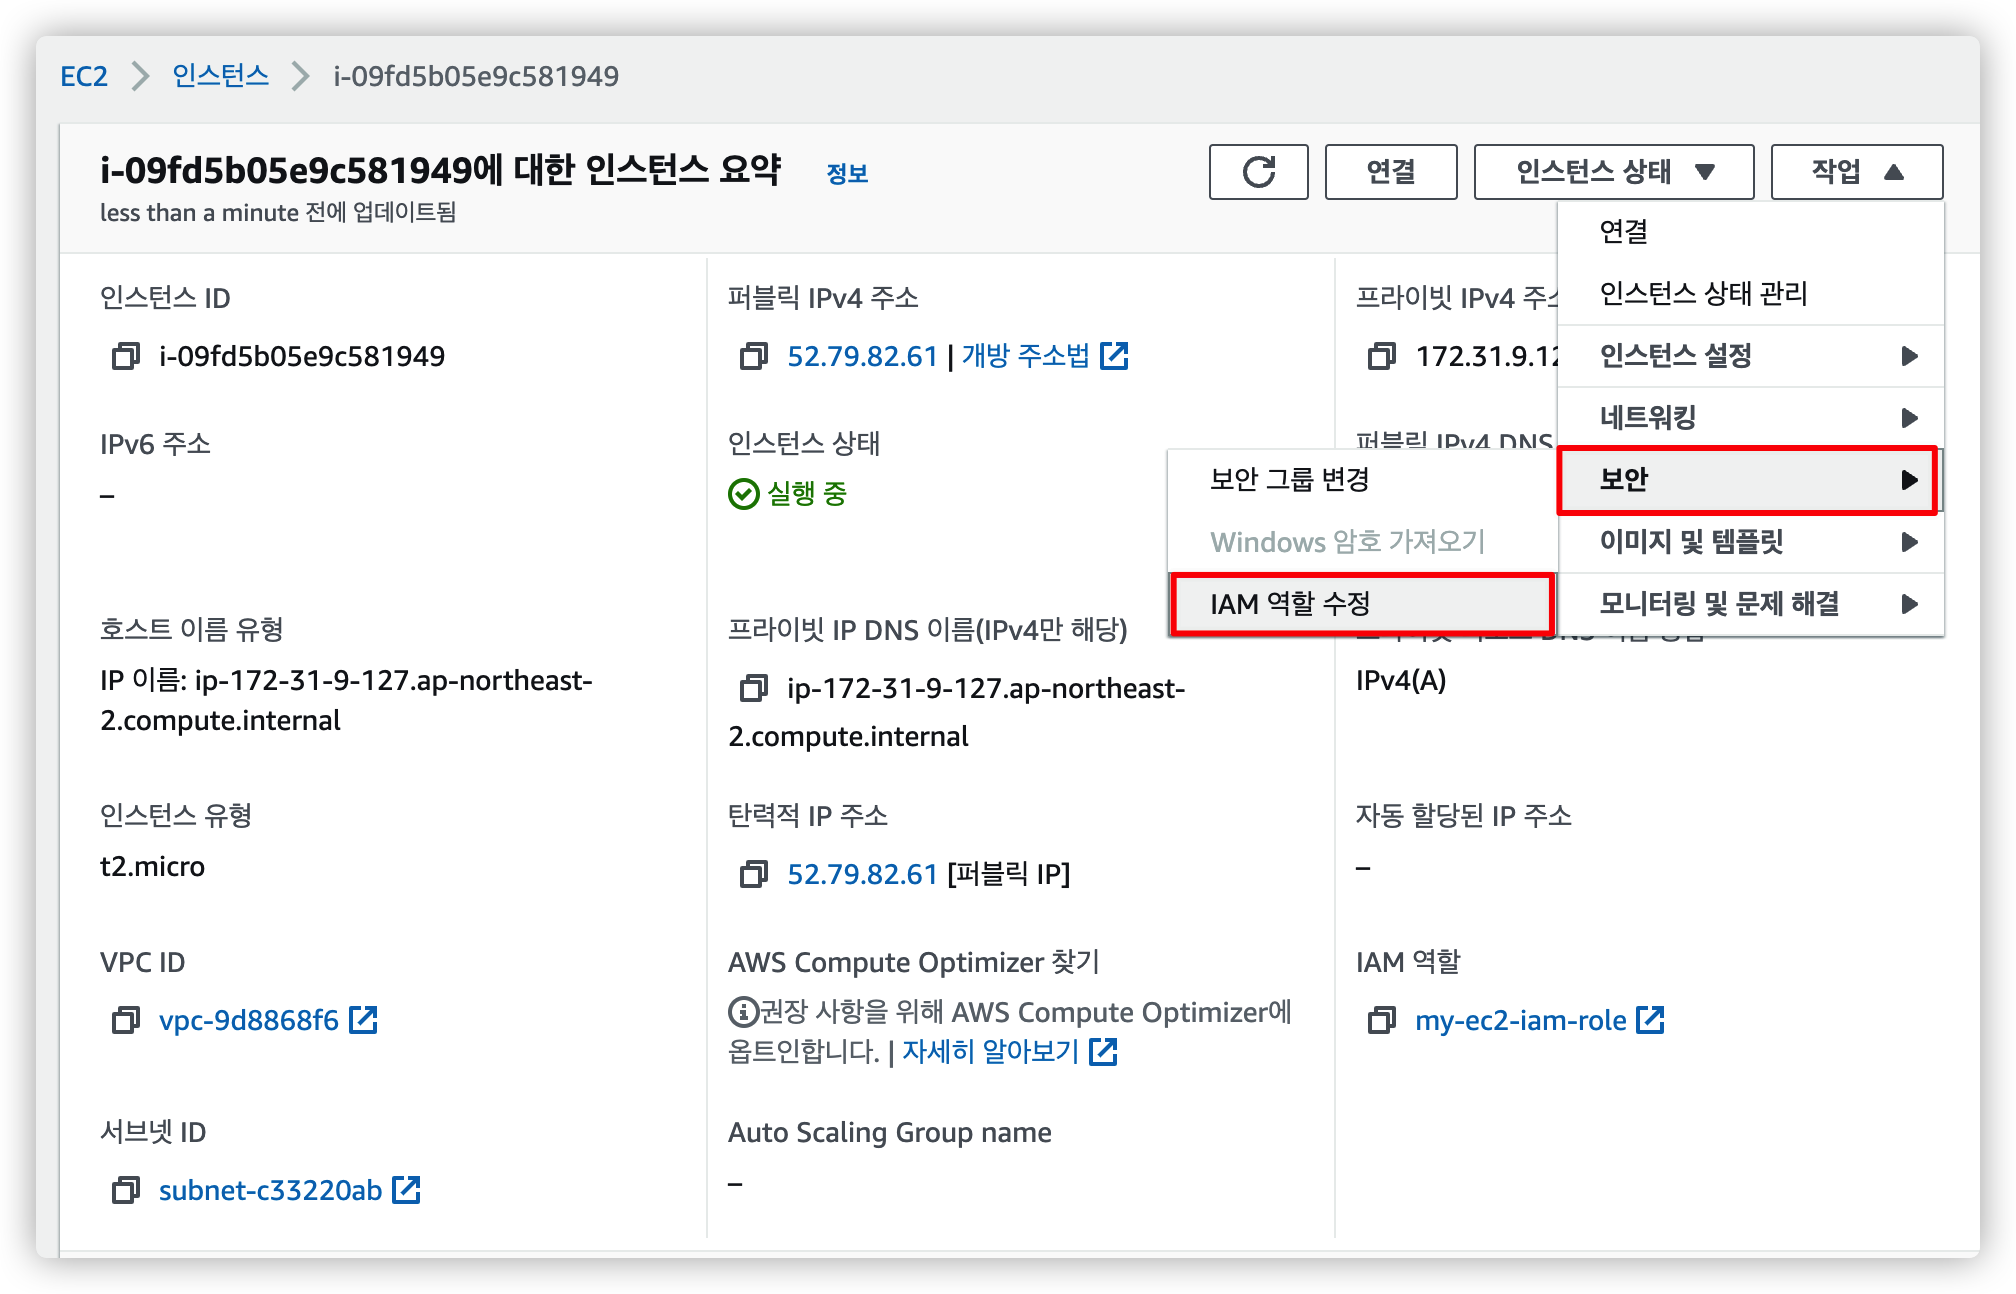Click the refresh icon button
2016x1294 pixels.
pyautogui.click(x=1258, y=172)
